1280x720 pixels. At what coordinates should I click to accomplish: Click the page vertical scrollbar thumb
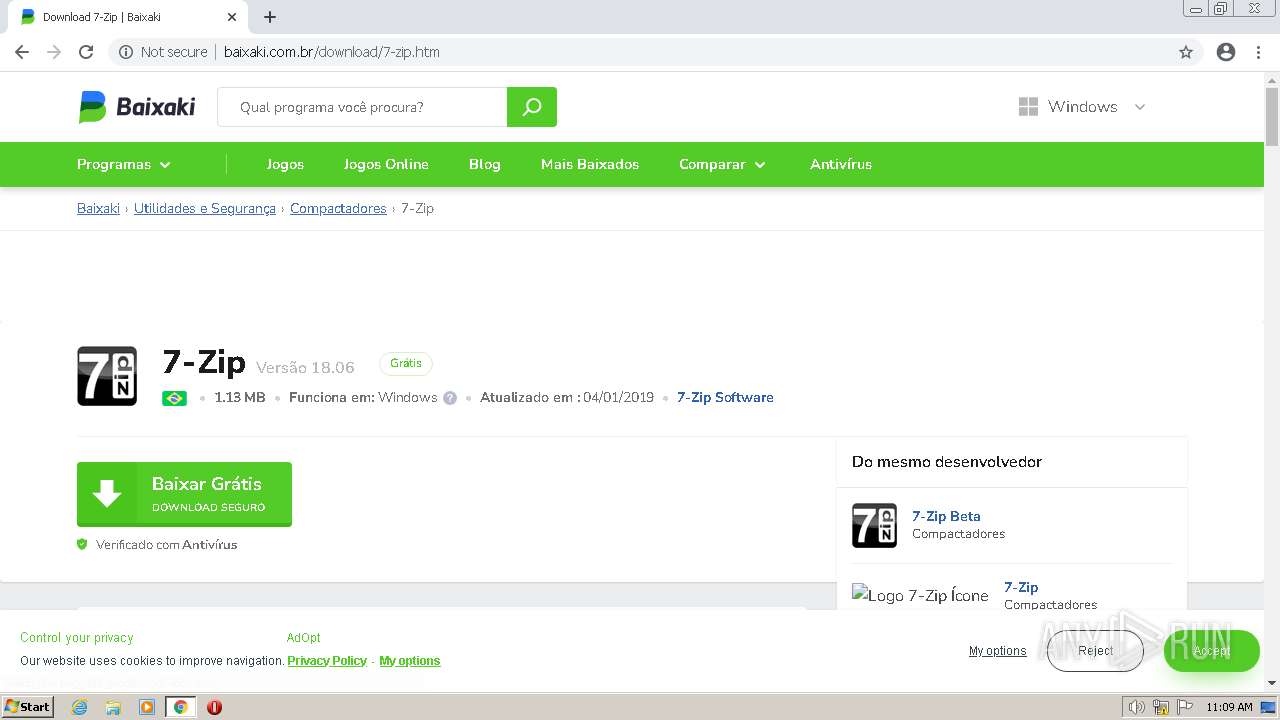click(x=1272, y=116)
